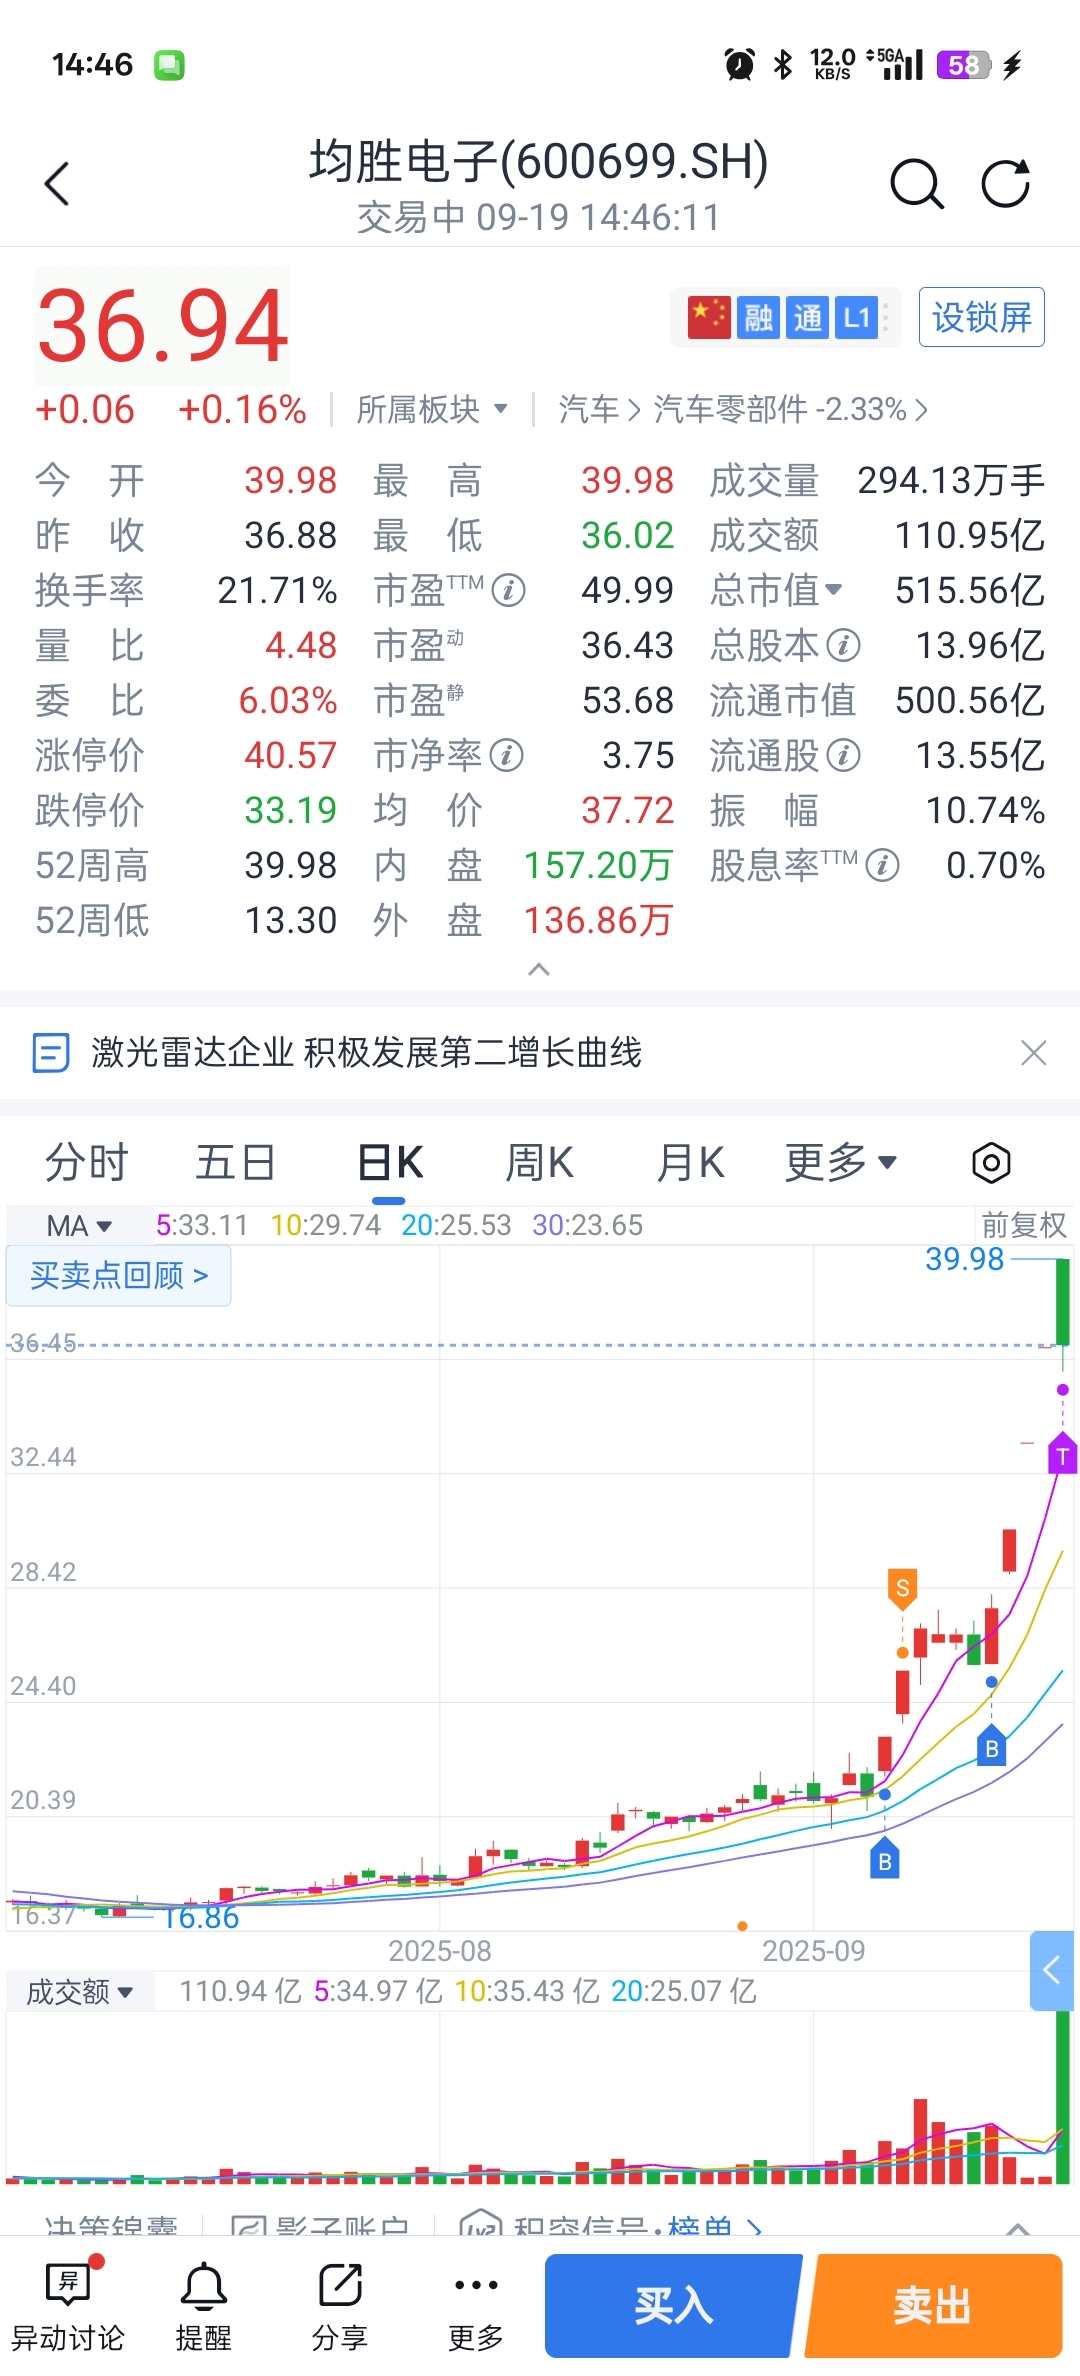
Task: Open the 总市值 dropdown
Action: pos(776,590)
